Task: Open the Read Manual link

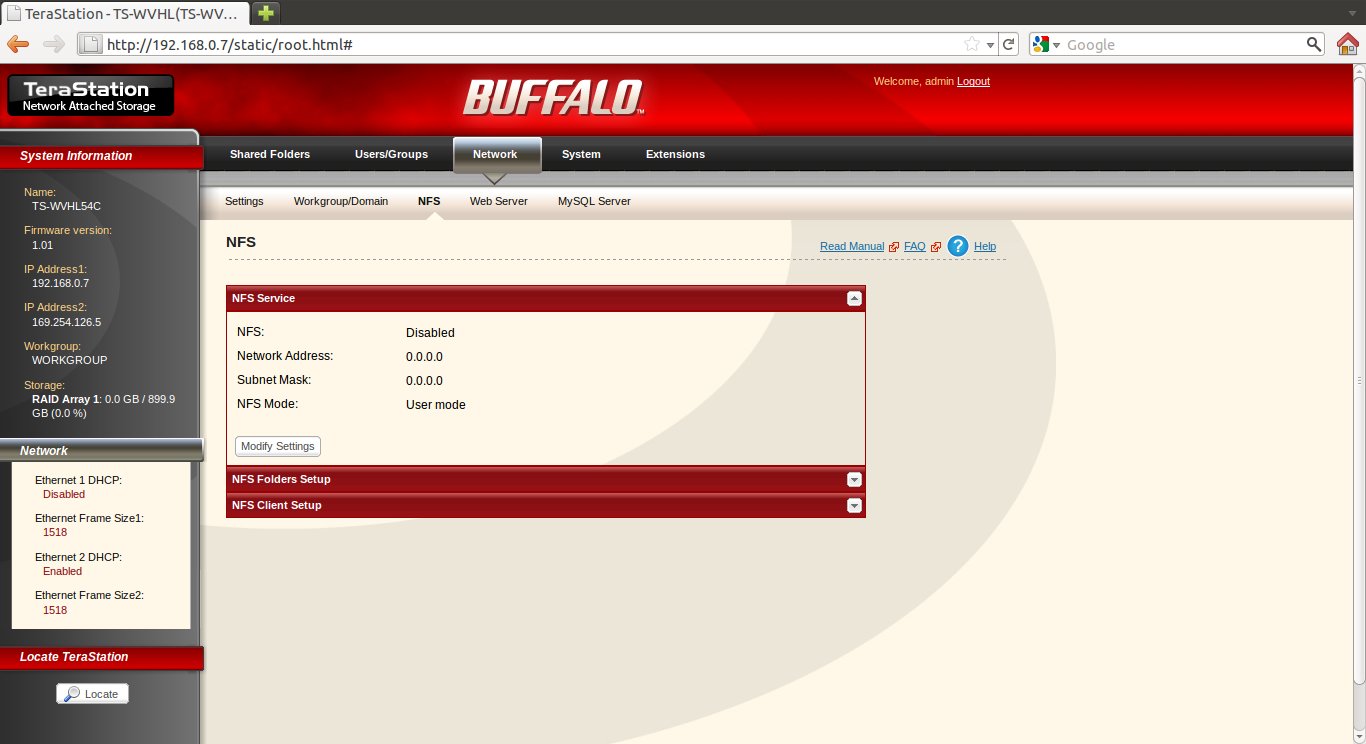Action: tap(852, 246)
